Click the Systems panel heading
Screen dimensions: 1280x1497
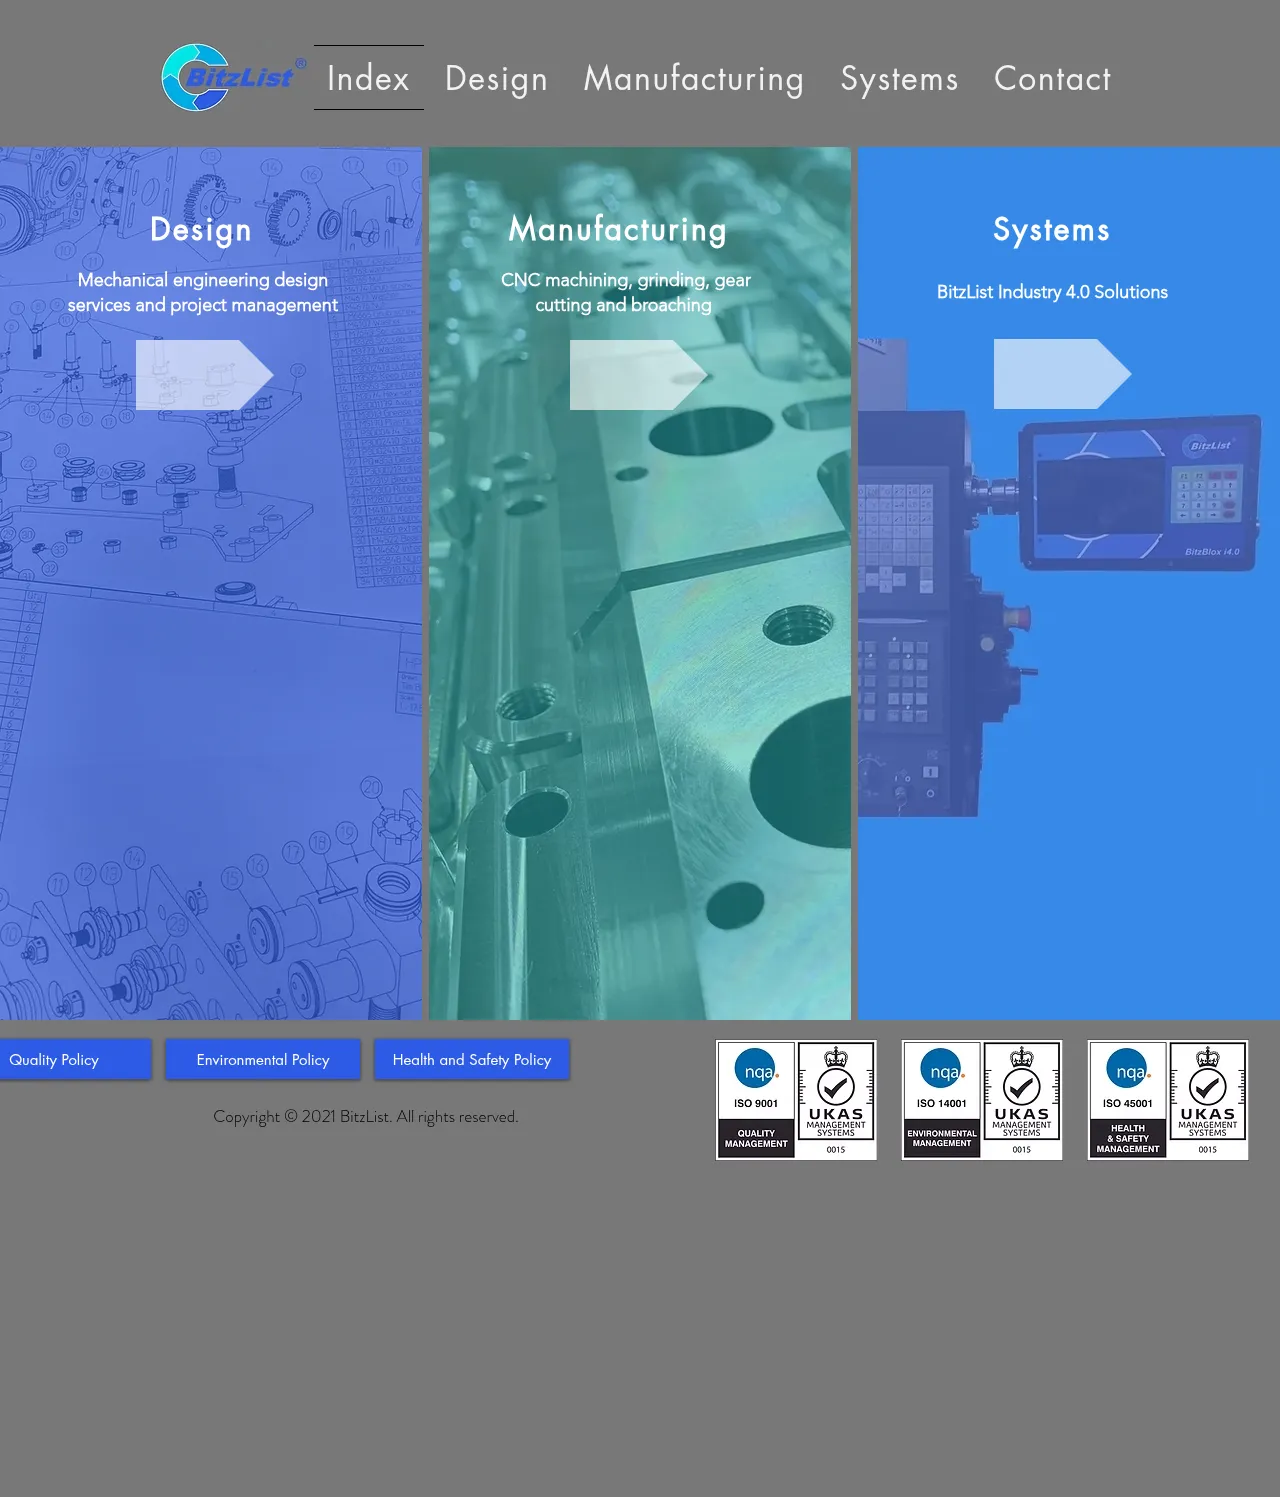pyautogui.click(x=1051, y=230)
